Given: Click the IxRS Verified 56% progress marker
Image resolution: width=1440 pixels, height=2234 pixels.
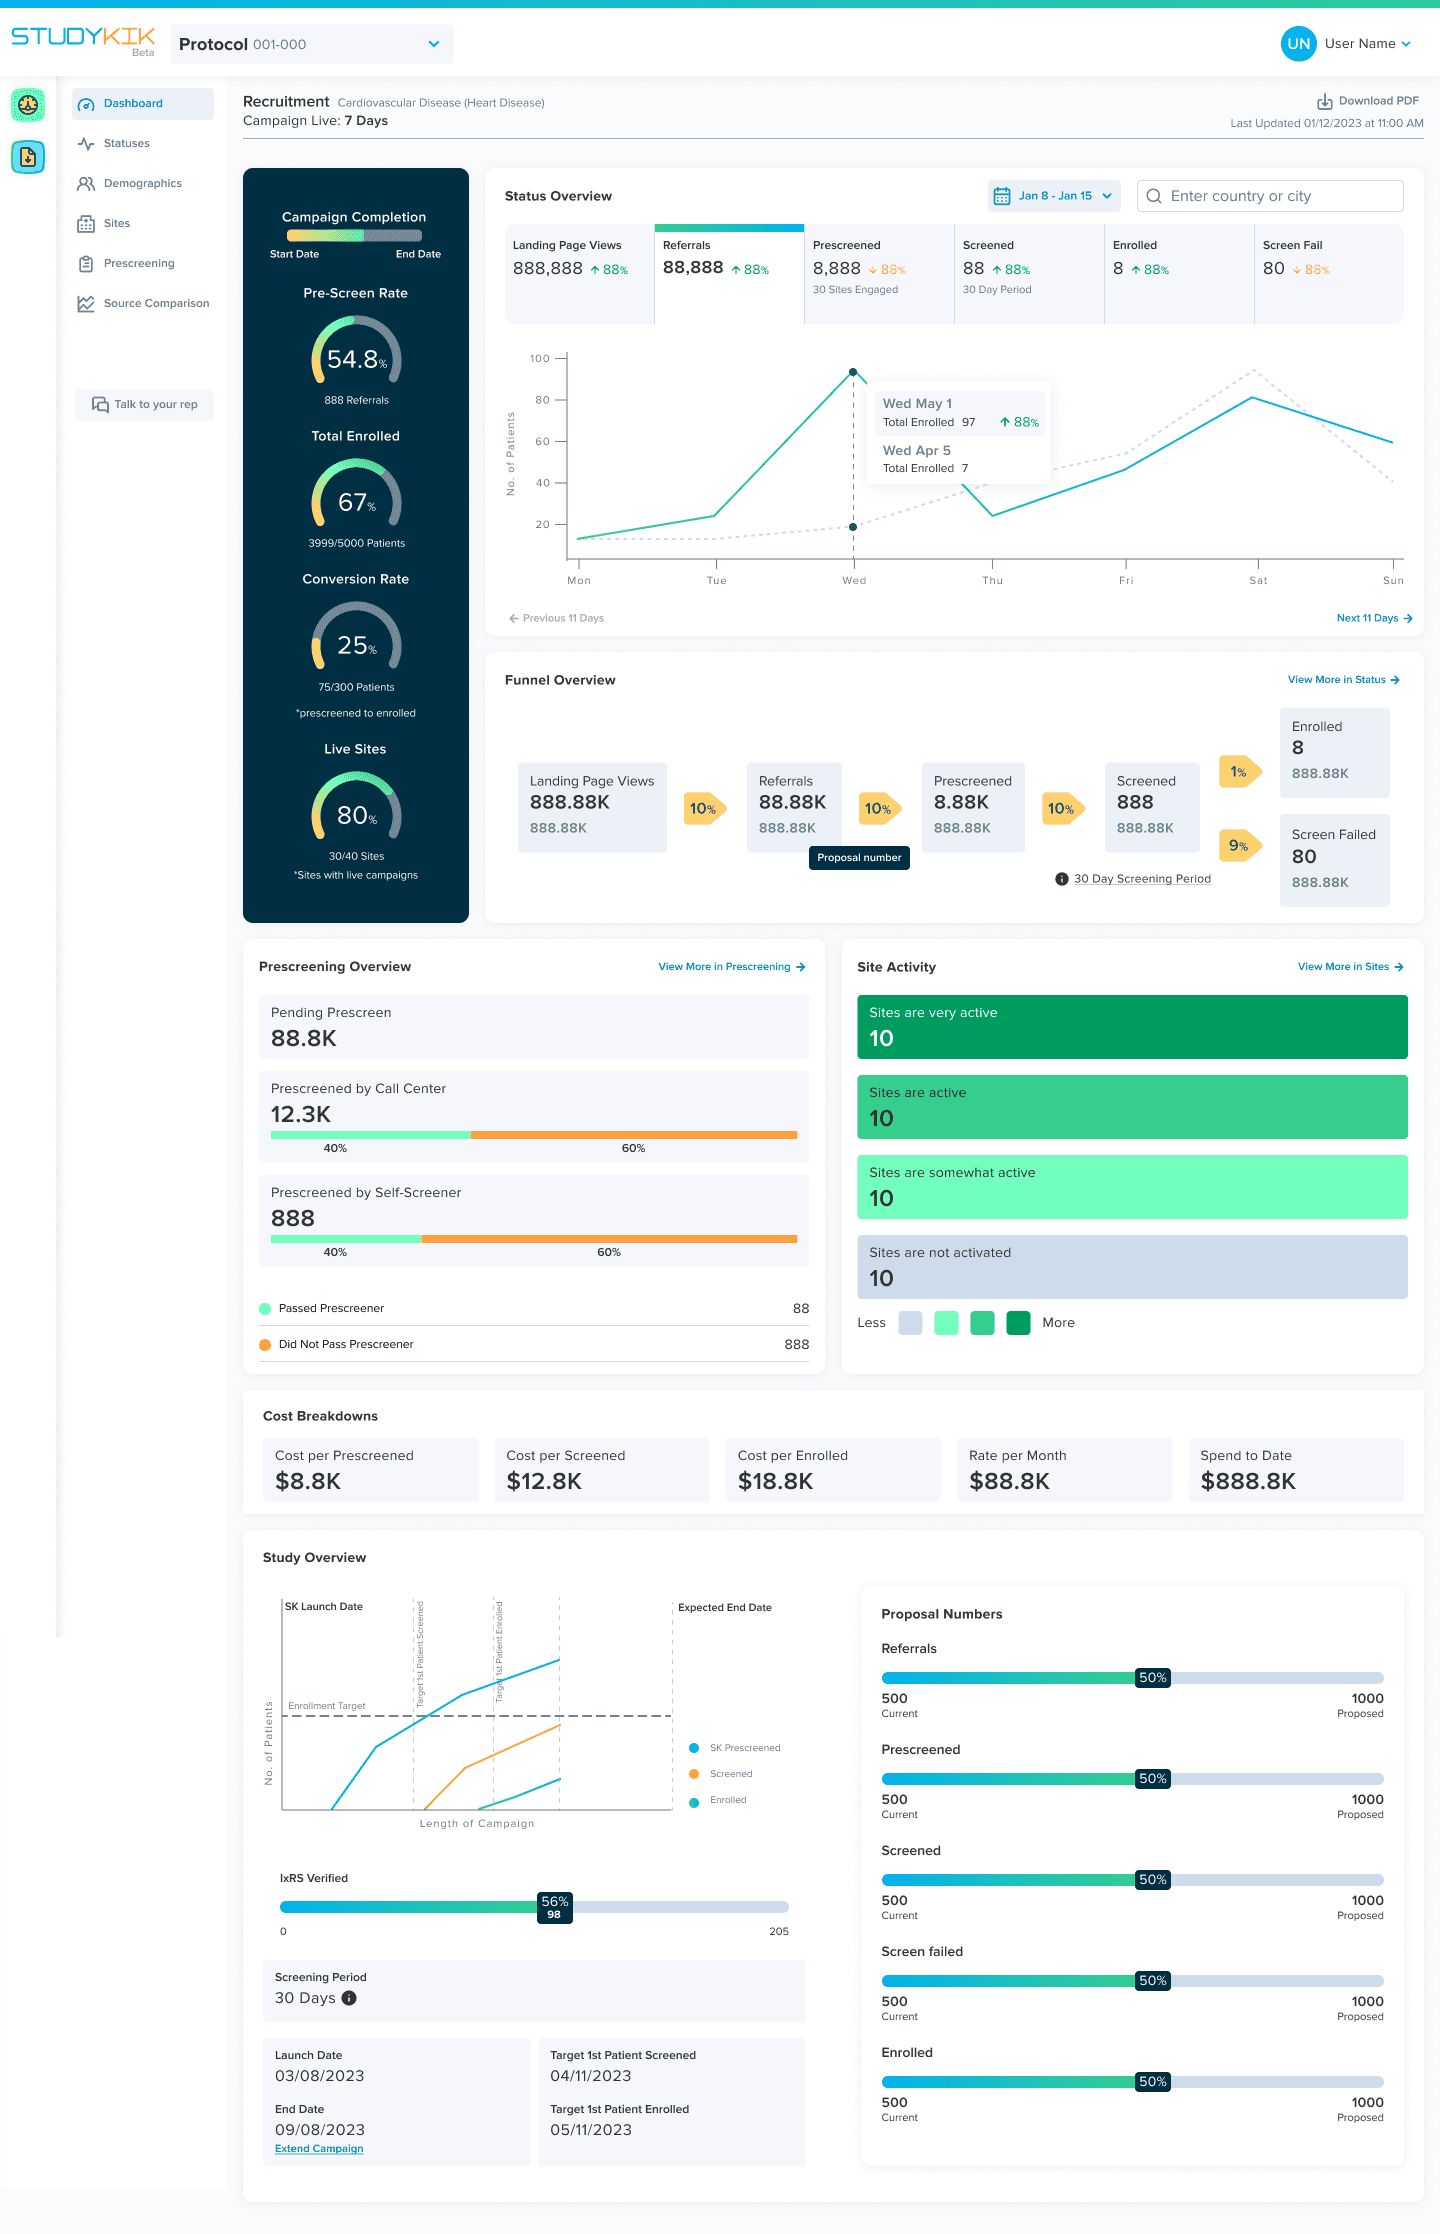Looking at the screenshot, I should [x=555, y=1907].
